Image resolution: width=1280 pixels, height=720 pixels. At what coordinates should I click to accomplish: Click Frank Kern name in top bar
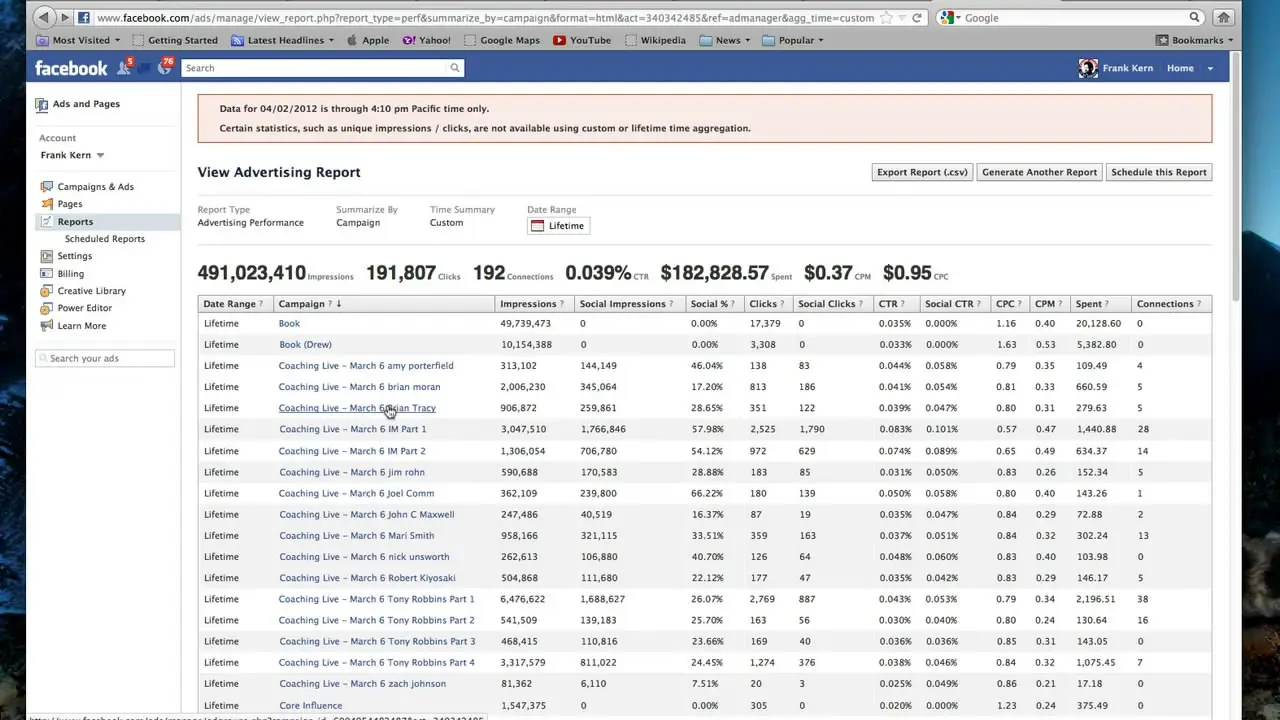click(x=1127, y=68)
